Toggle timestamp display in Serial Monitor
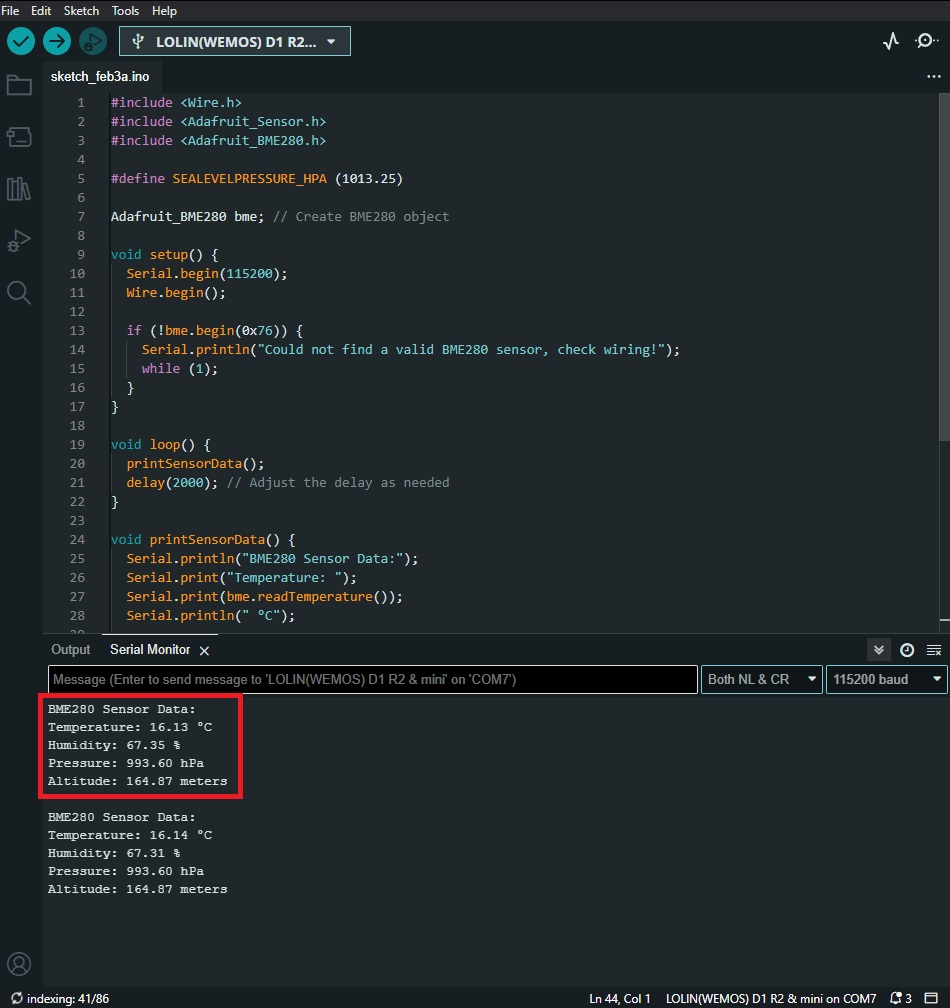 [x=907, y=650]
